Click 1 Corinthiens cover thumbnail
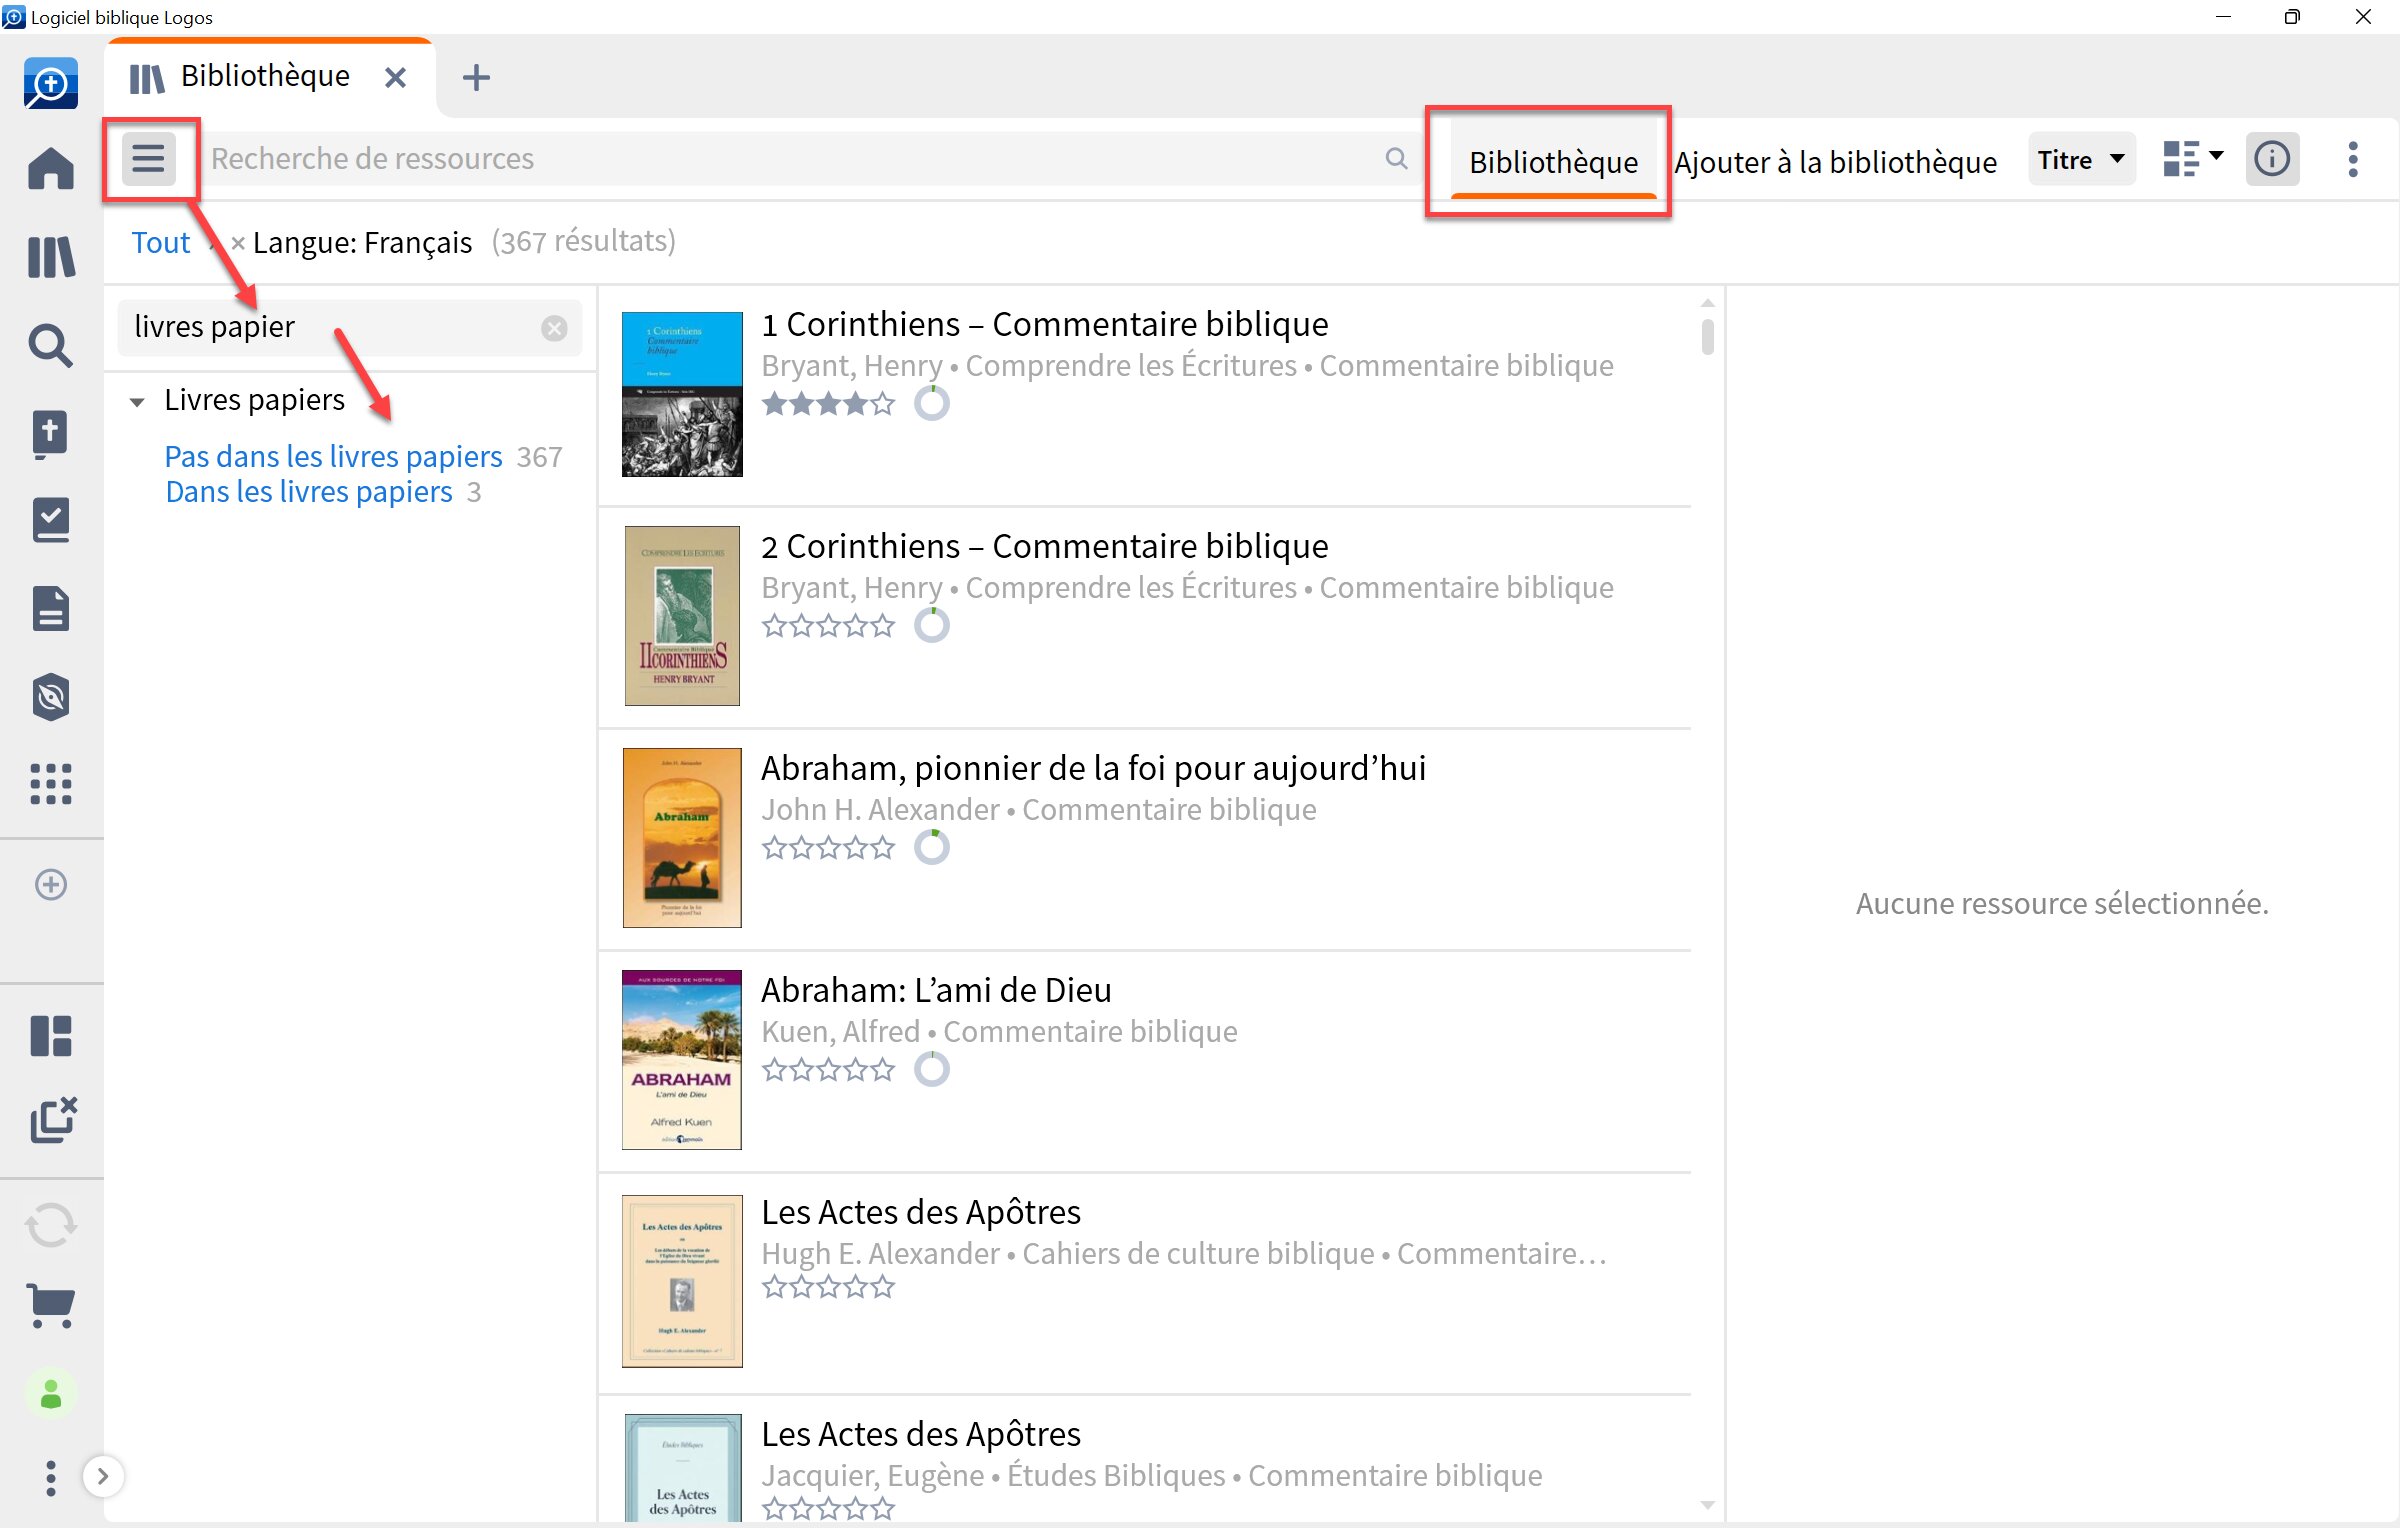This screenshot has height=1528, width=2400. (x=682, y=394)
